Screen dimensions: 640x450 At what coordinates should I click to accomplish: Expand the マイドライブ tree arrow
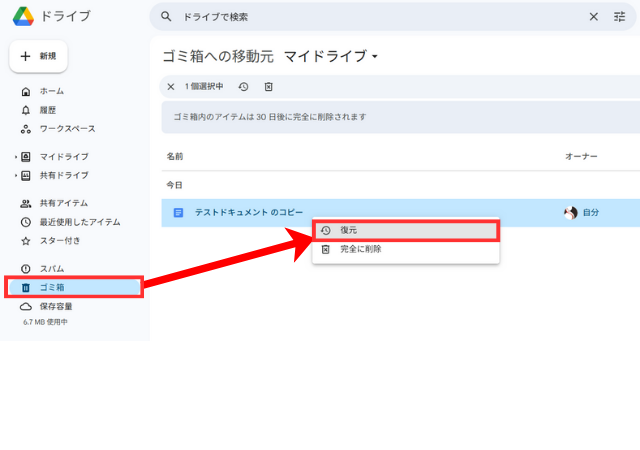(15, 157)
